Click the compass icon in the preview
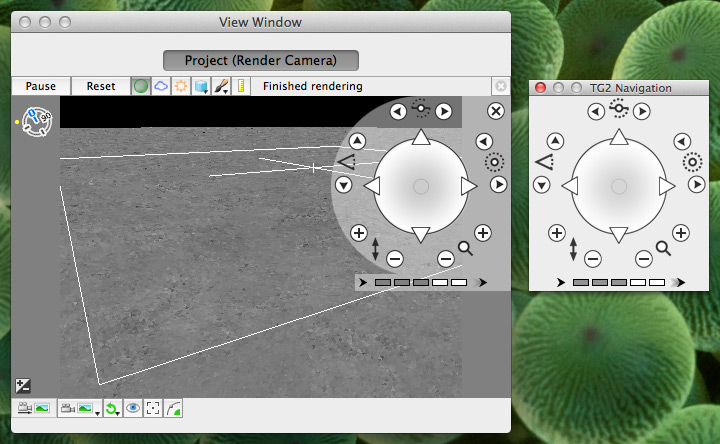 click(x=37, y=121)
